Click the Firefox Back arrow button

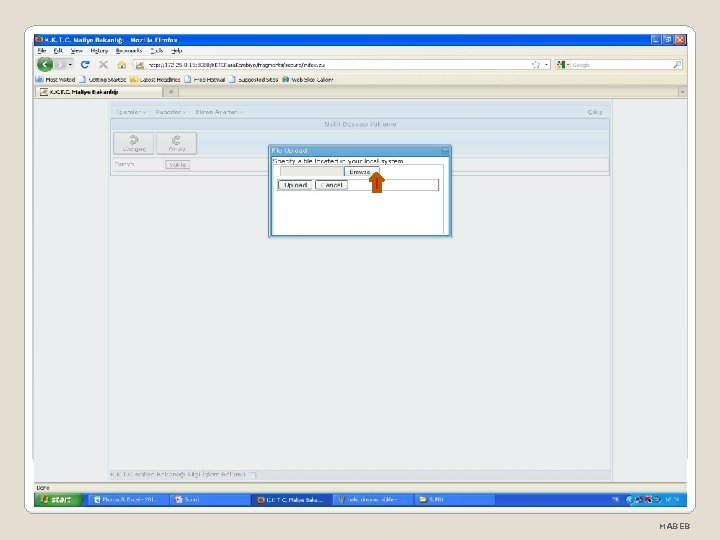45,64
